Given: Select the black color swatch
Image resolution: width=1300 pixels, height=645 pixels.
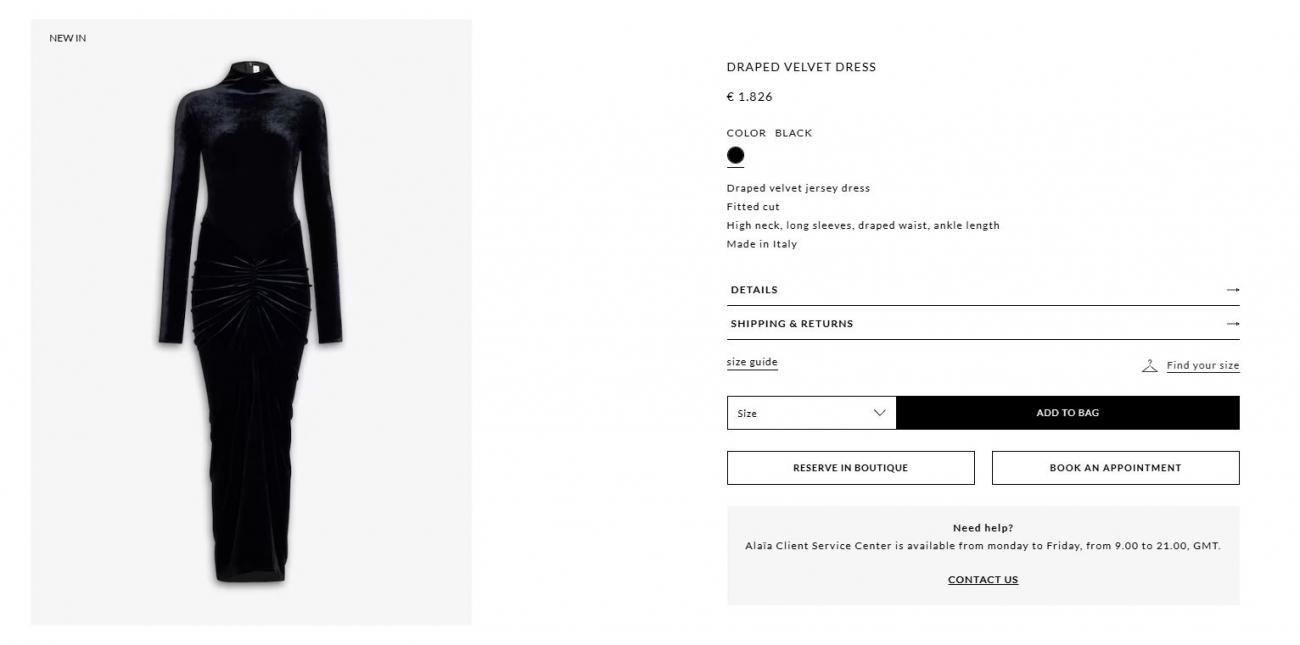Looking at the screenshot, I should (x=735, y=155).
